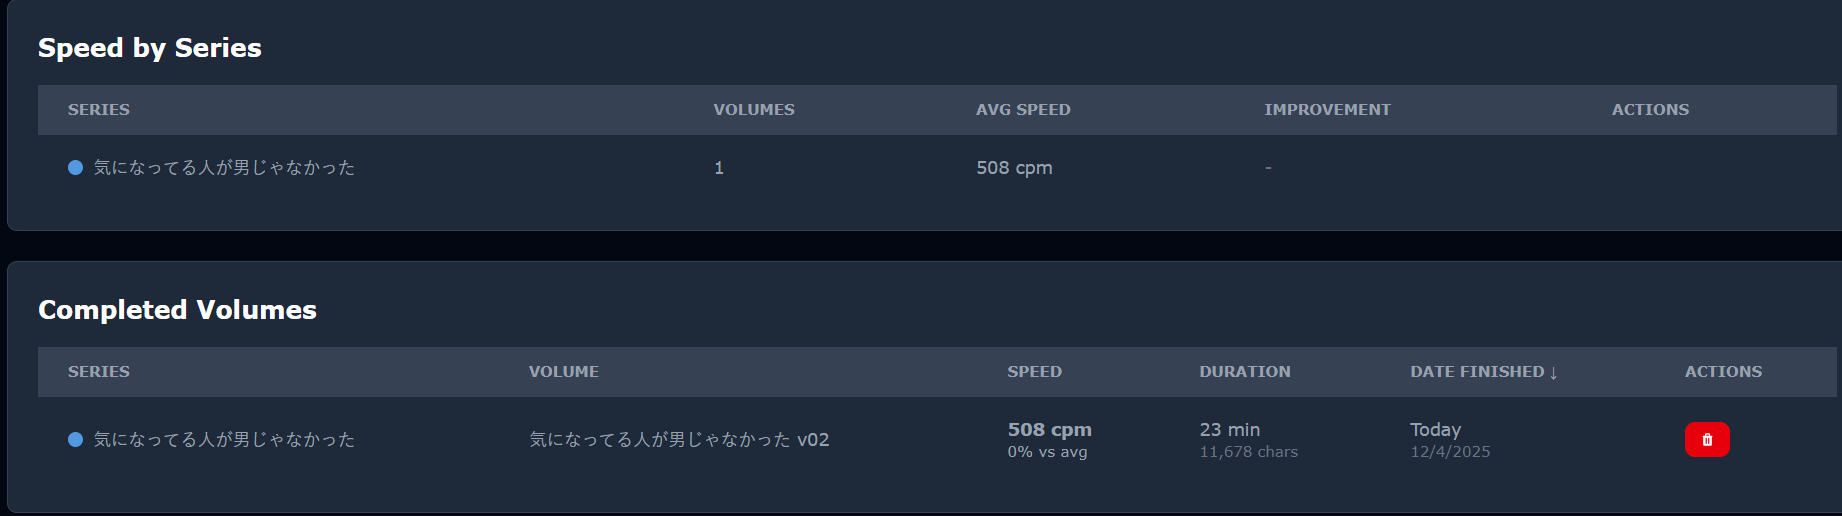The width and height of the screenshot is (1842, 516).
Task: Sort Speed by Series by Volumes header
Action: click(753, 110)
